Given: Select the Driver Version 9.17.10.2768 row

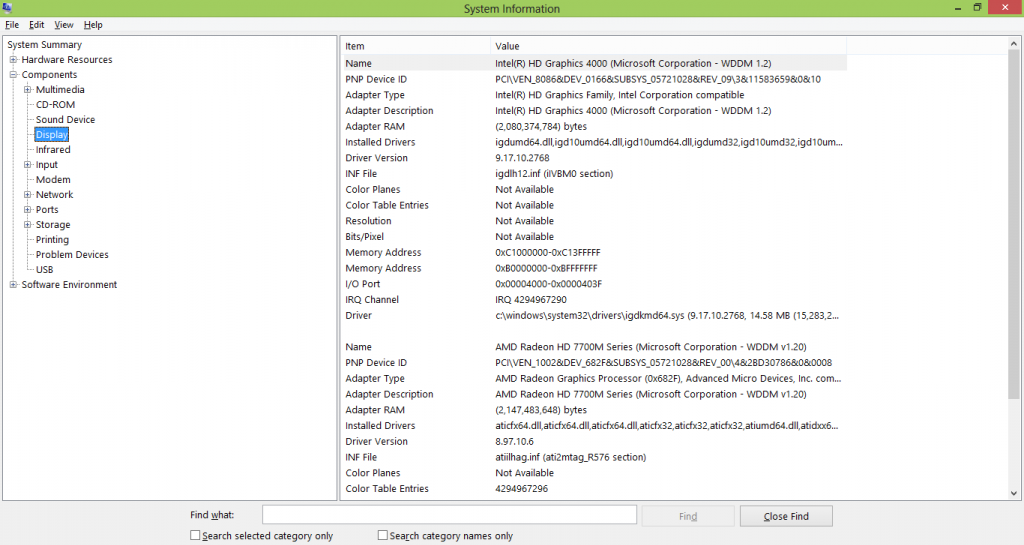Looking at the screenshot, I should (x=594, y=157).
